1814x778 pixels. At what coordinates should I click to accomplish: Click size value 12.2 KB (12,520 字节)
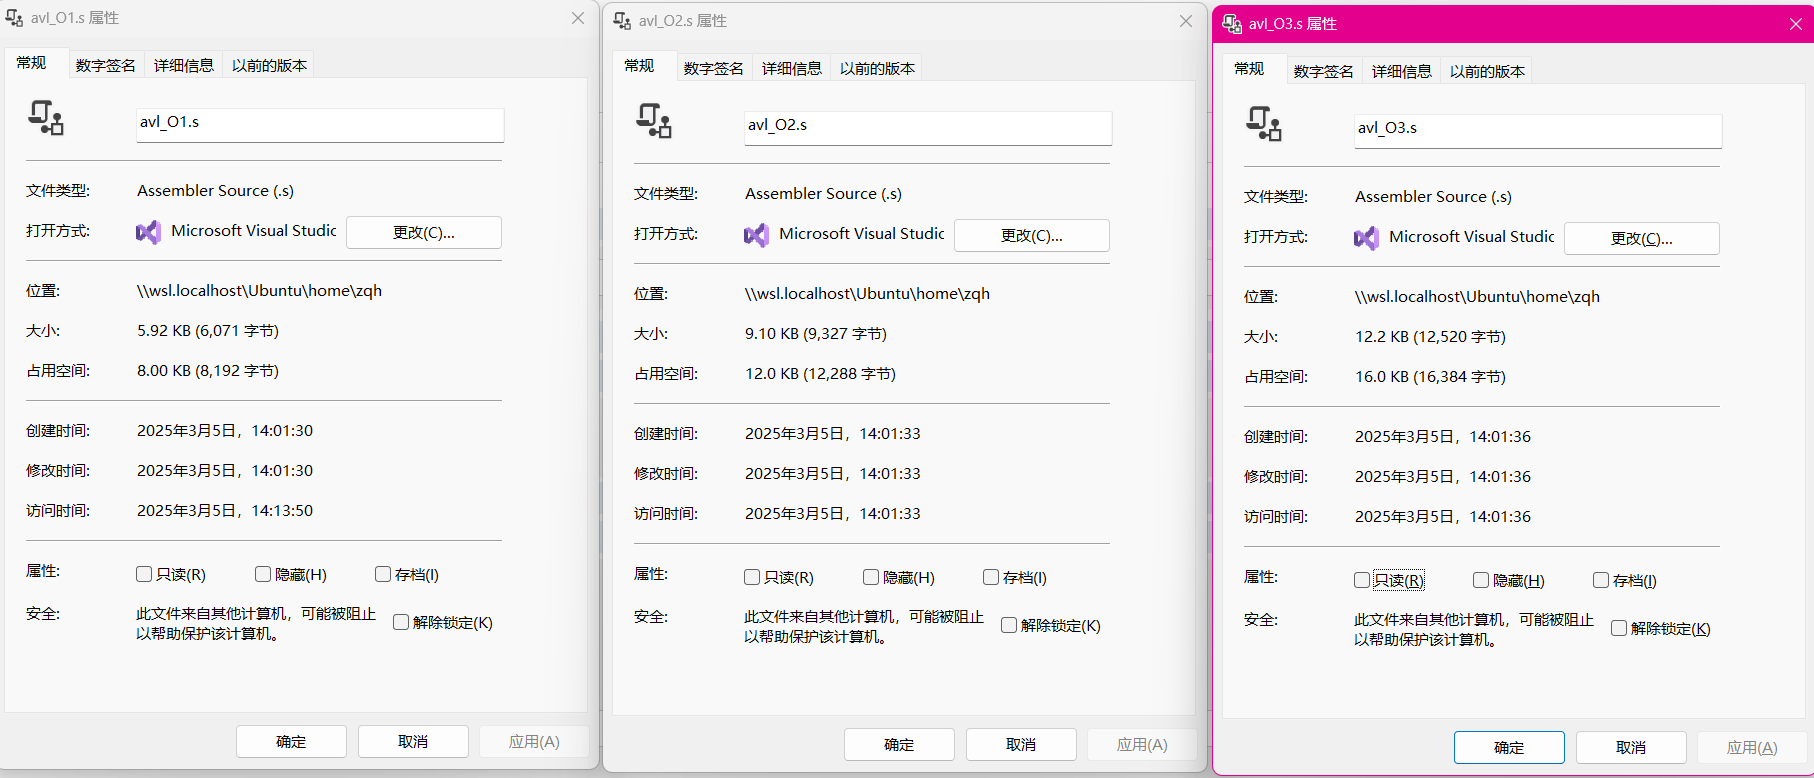(x=1430, y=336)
